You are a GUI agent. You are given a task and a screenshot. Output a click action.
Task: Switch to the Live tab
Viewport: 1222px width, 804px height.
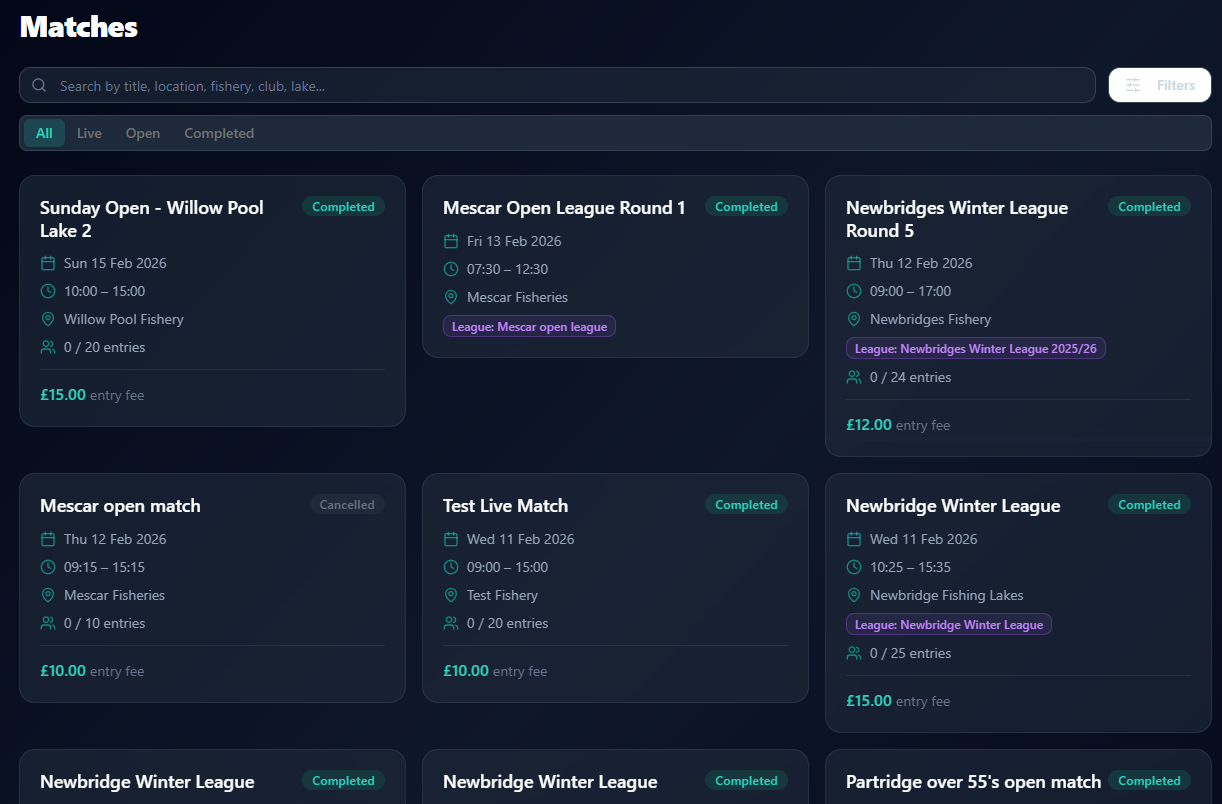pyautogui.click(x=89, y=134)
